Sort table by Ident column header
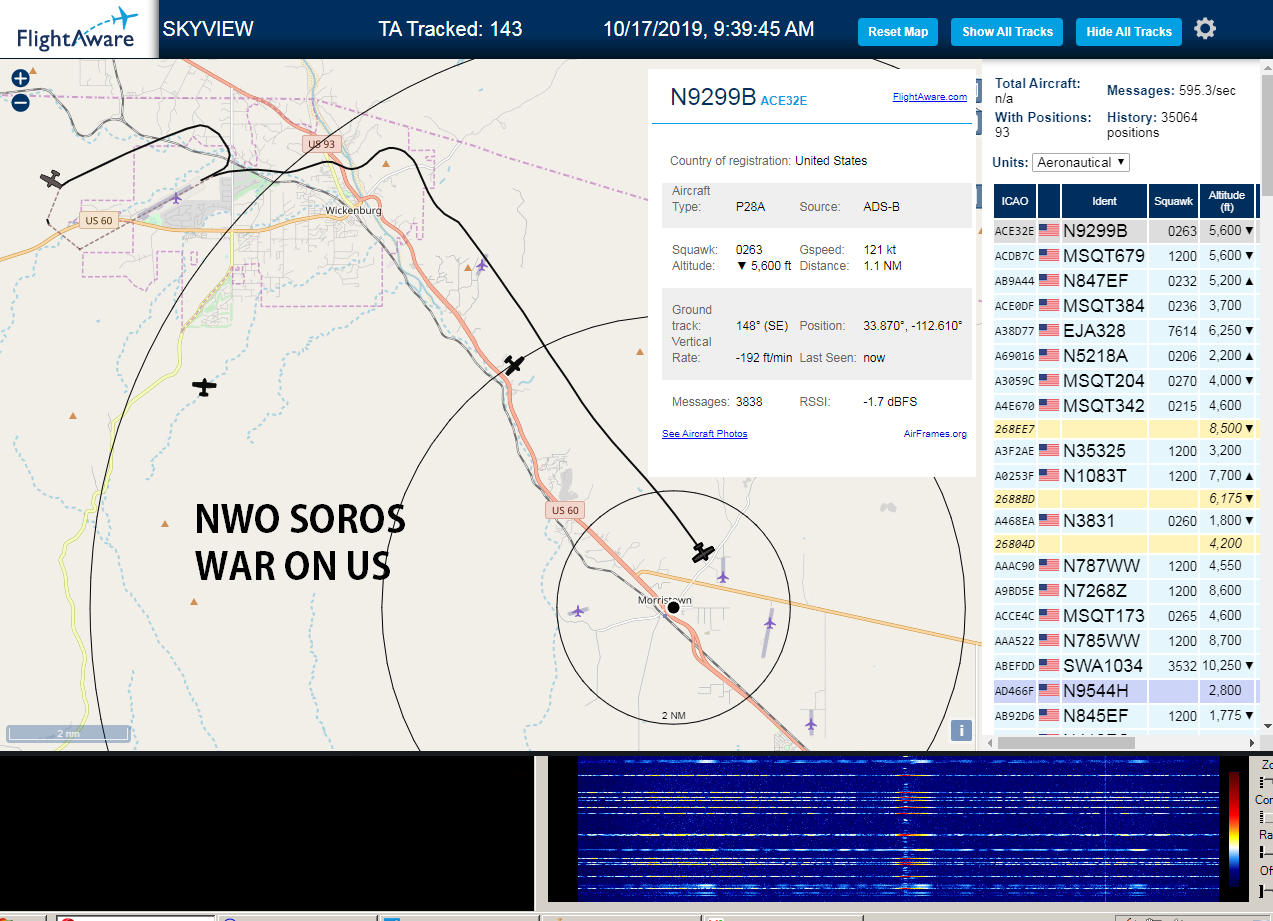The image size is (1273, 921). tap(1104, 201)
